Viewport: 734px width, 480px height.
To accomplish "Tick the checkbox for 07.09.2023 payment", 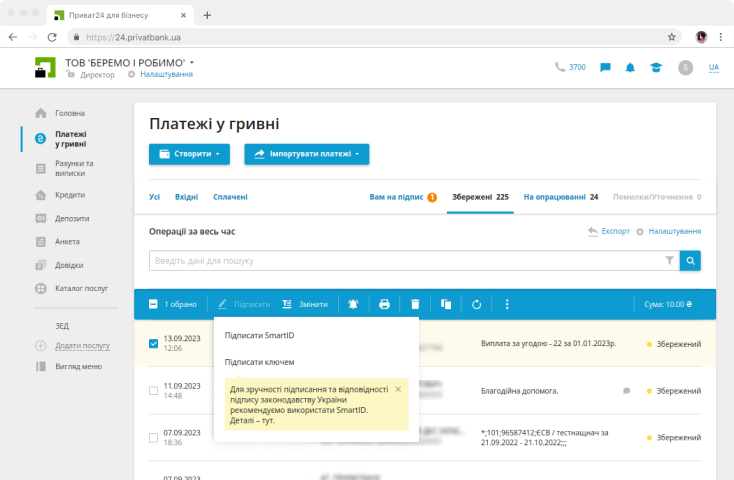I will 153,438.
